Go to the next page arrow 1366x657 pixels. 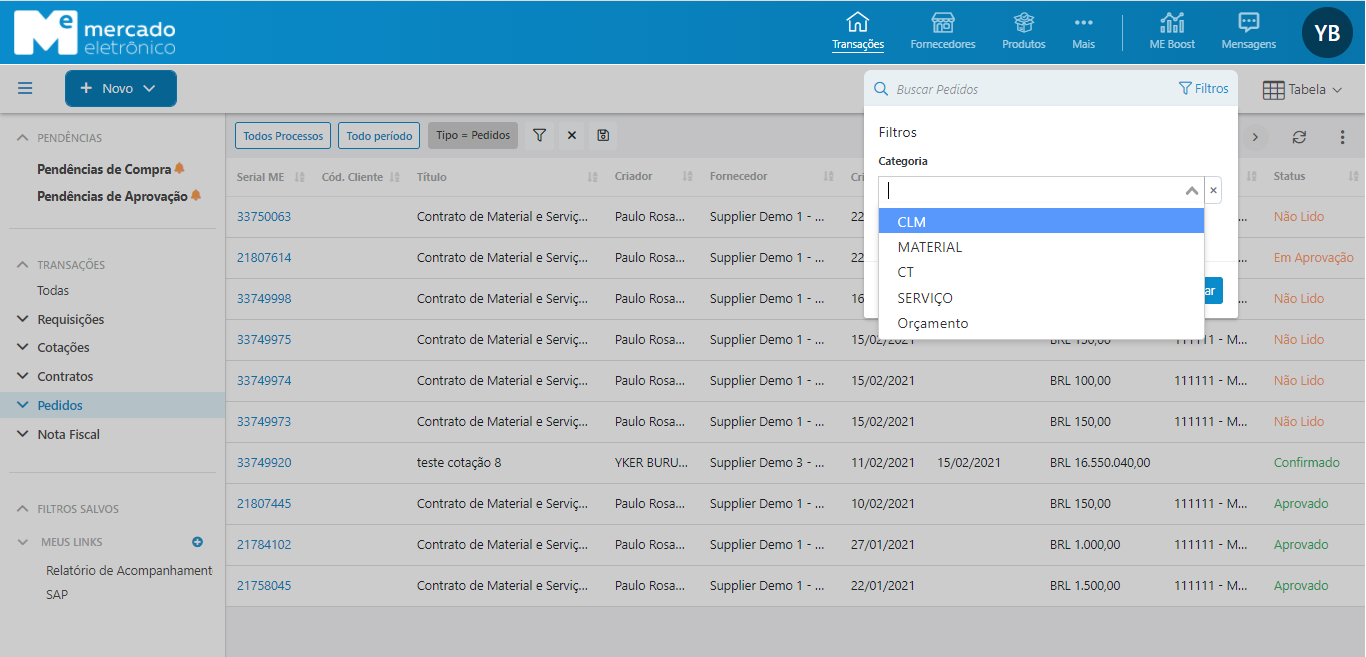point(1254,137)
